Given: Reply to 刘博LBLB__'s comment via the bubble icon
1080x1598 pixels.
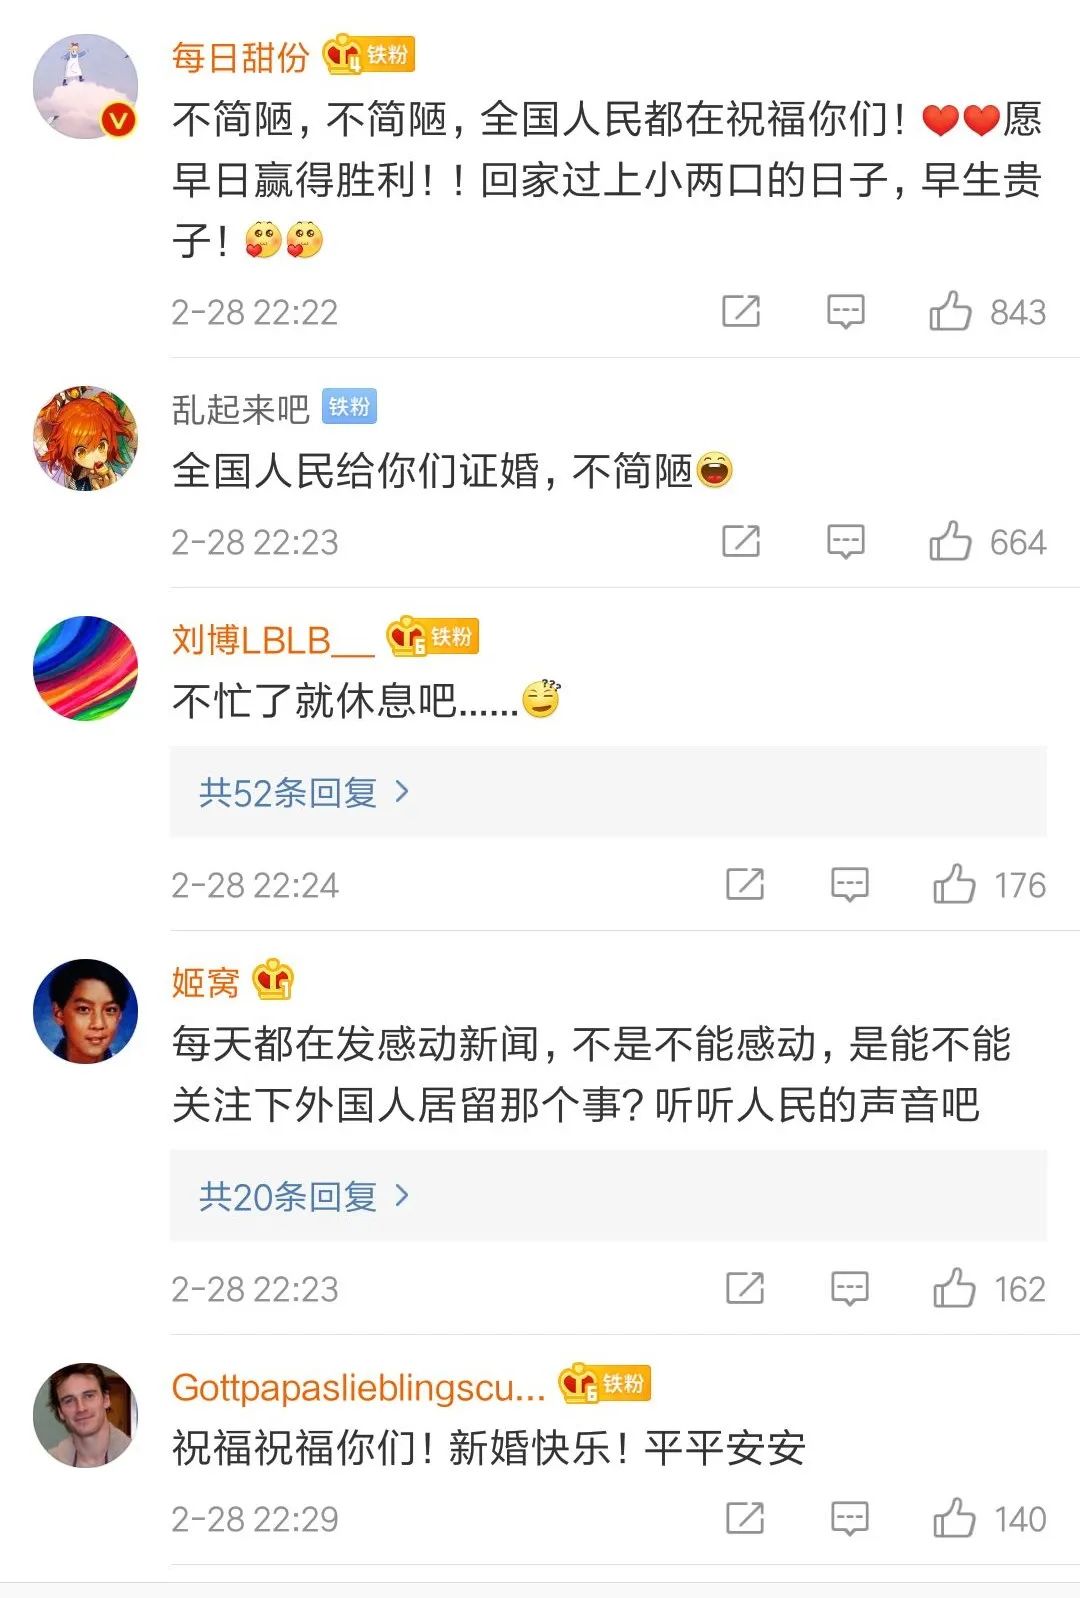Looking at the screenshot, I should click(850, 884).
